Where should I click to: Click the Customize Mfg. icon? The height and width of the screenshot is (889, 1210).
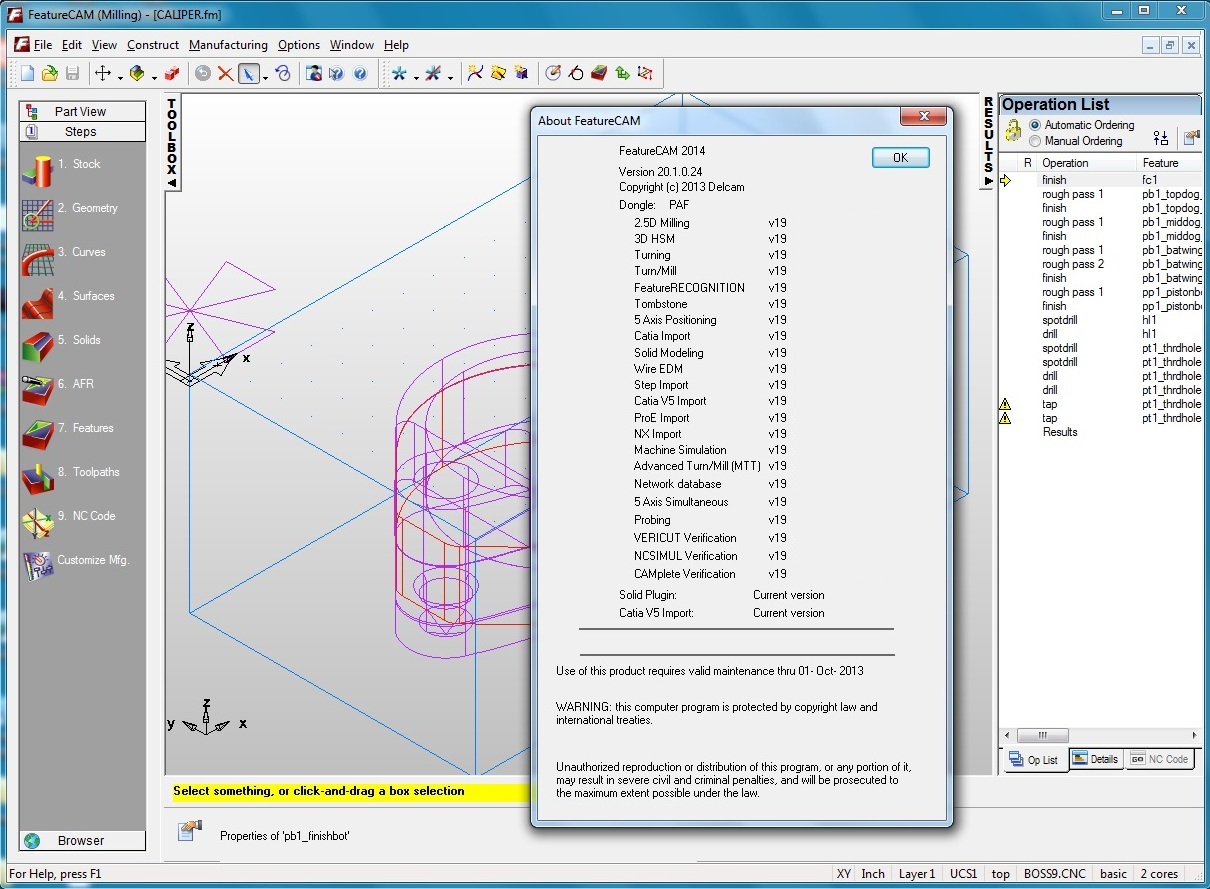tap(38, 567)
